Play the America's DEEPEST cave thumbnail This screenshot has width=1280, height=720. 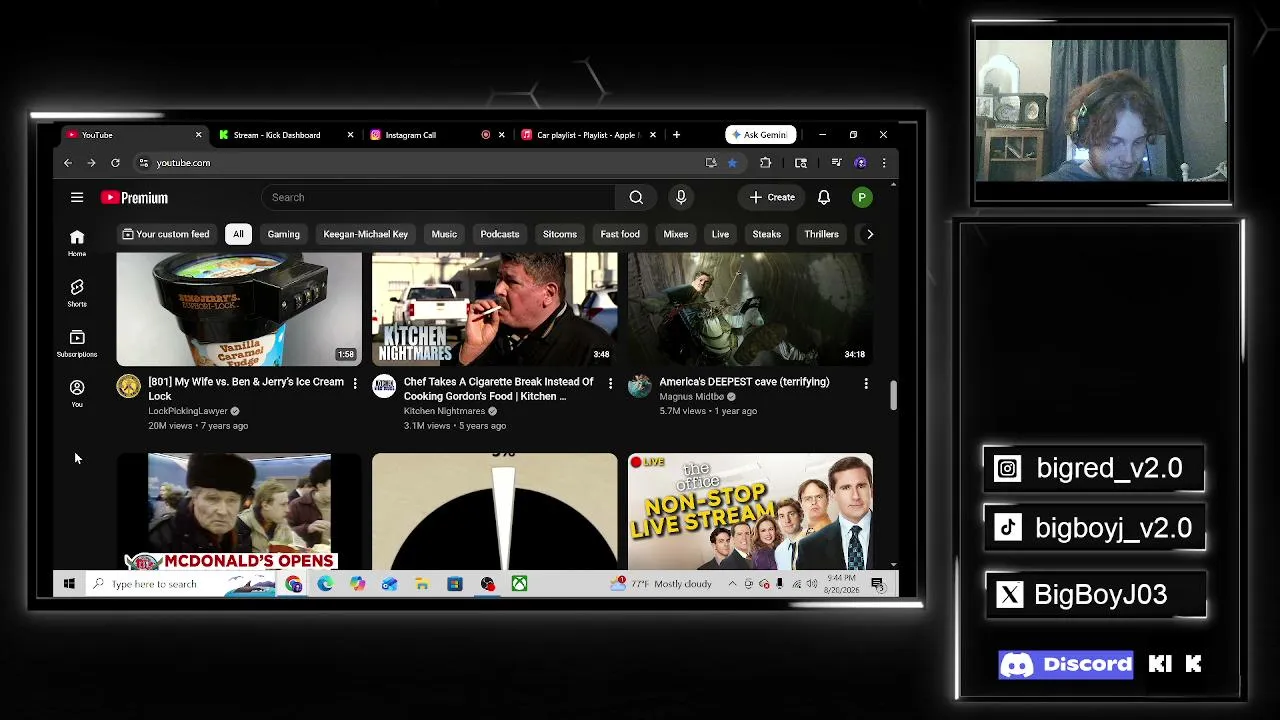click(750, 309)
